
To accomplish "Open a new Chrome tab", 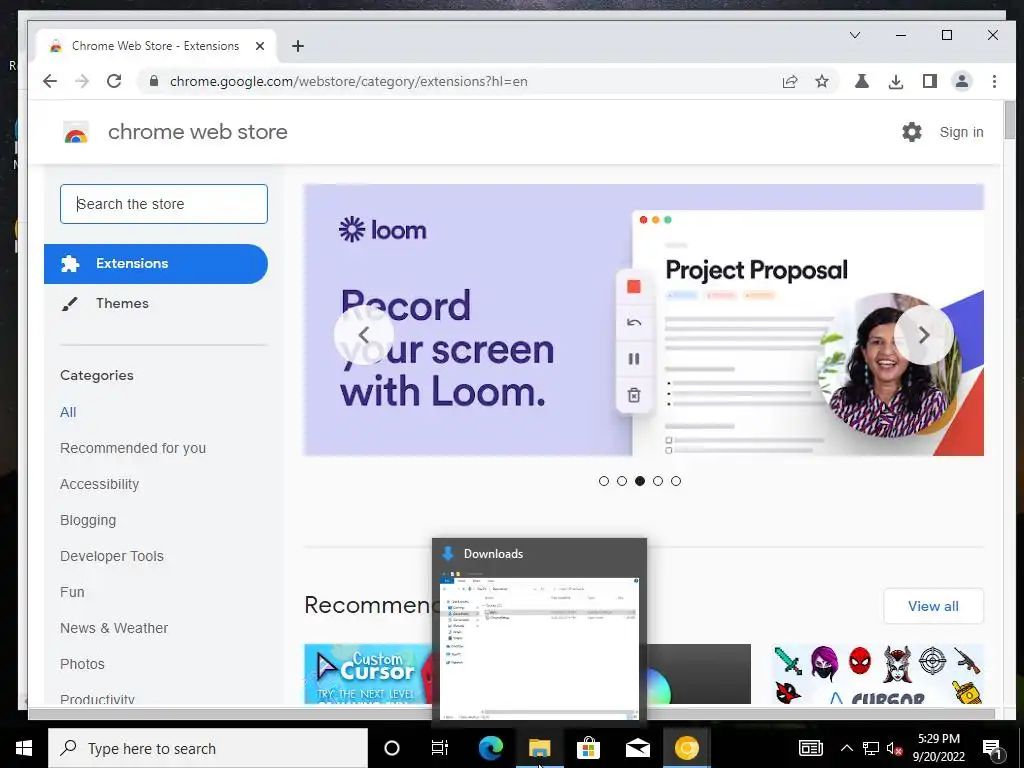I will pos(298,46).
